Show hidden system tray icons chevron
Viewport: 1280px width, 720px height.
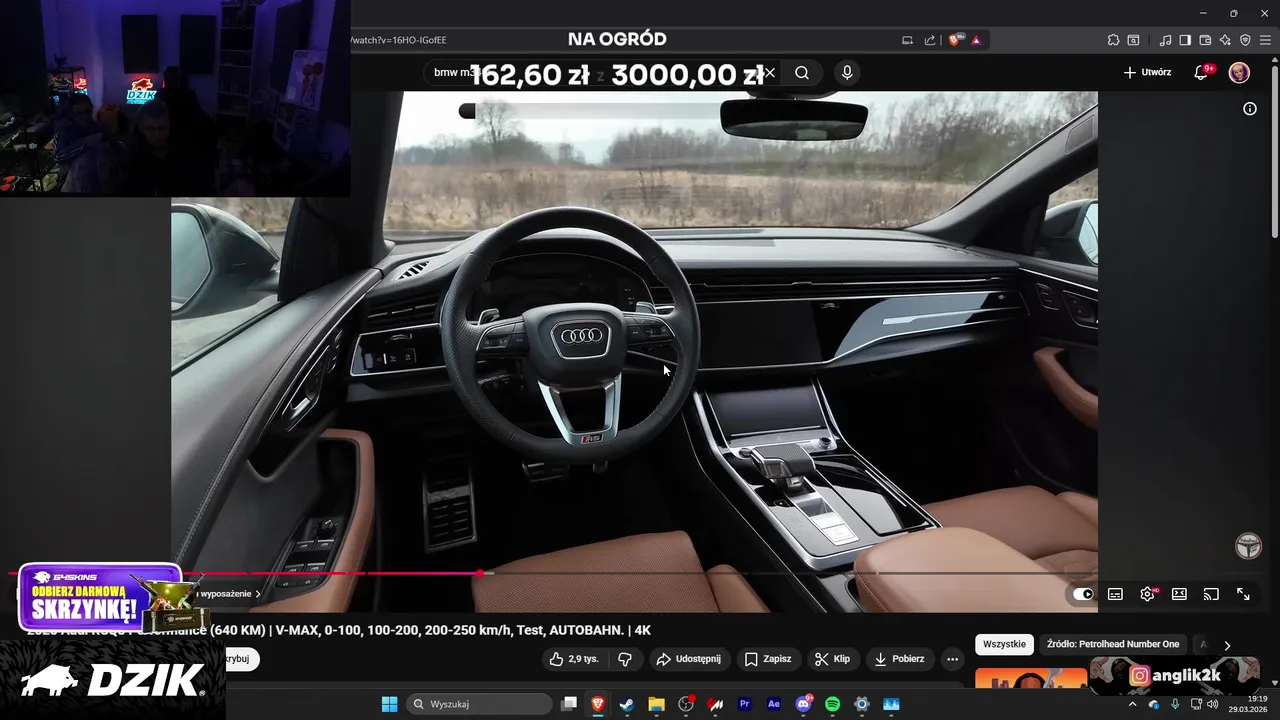pyautogui.click(x=1132, y=704)
